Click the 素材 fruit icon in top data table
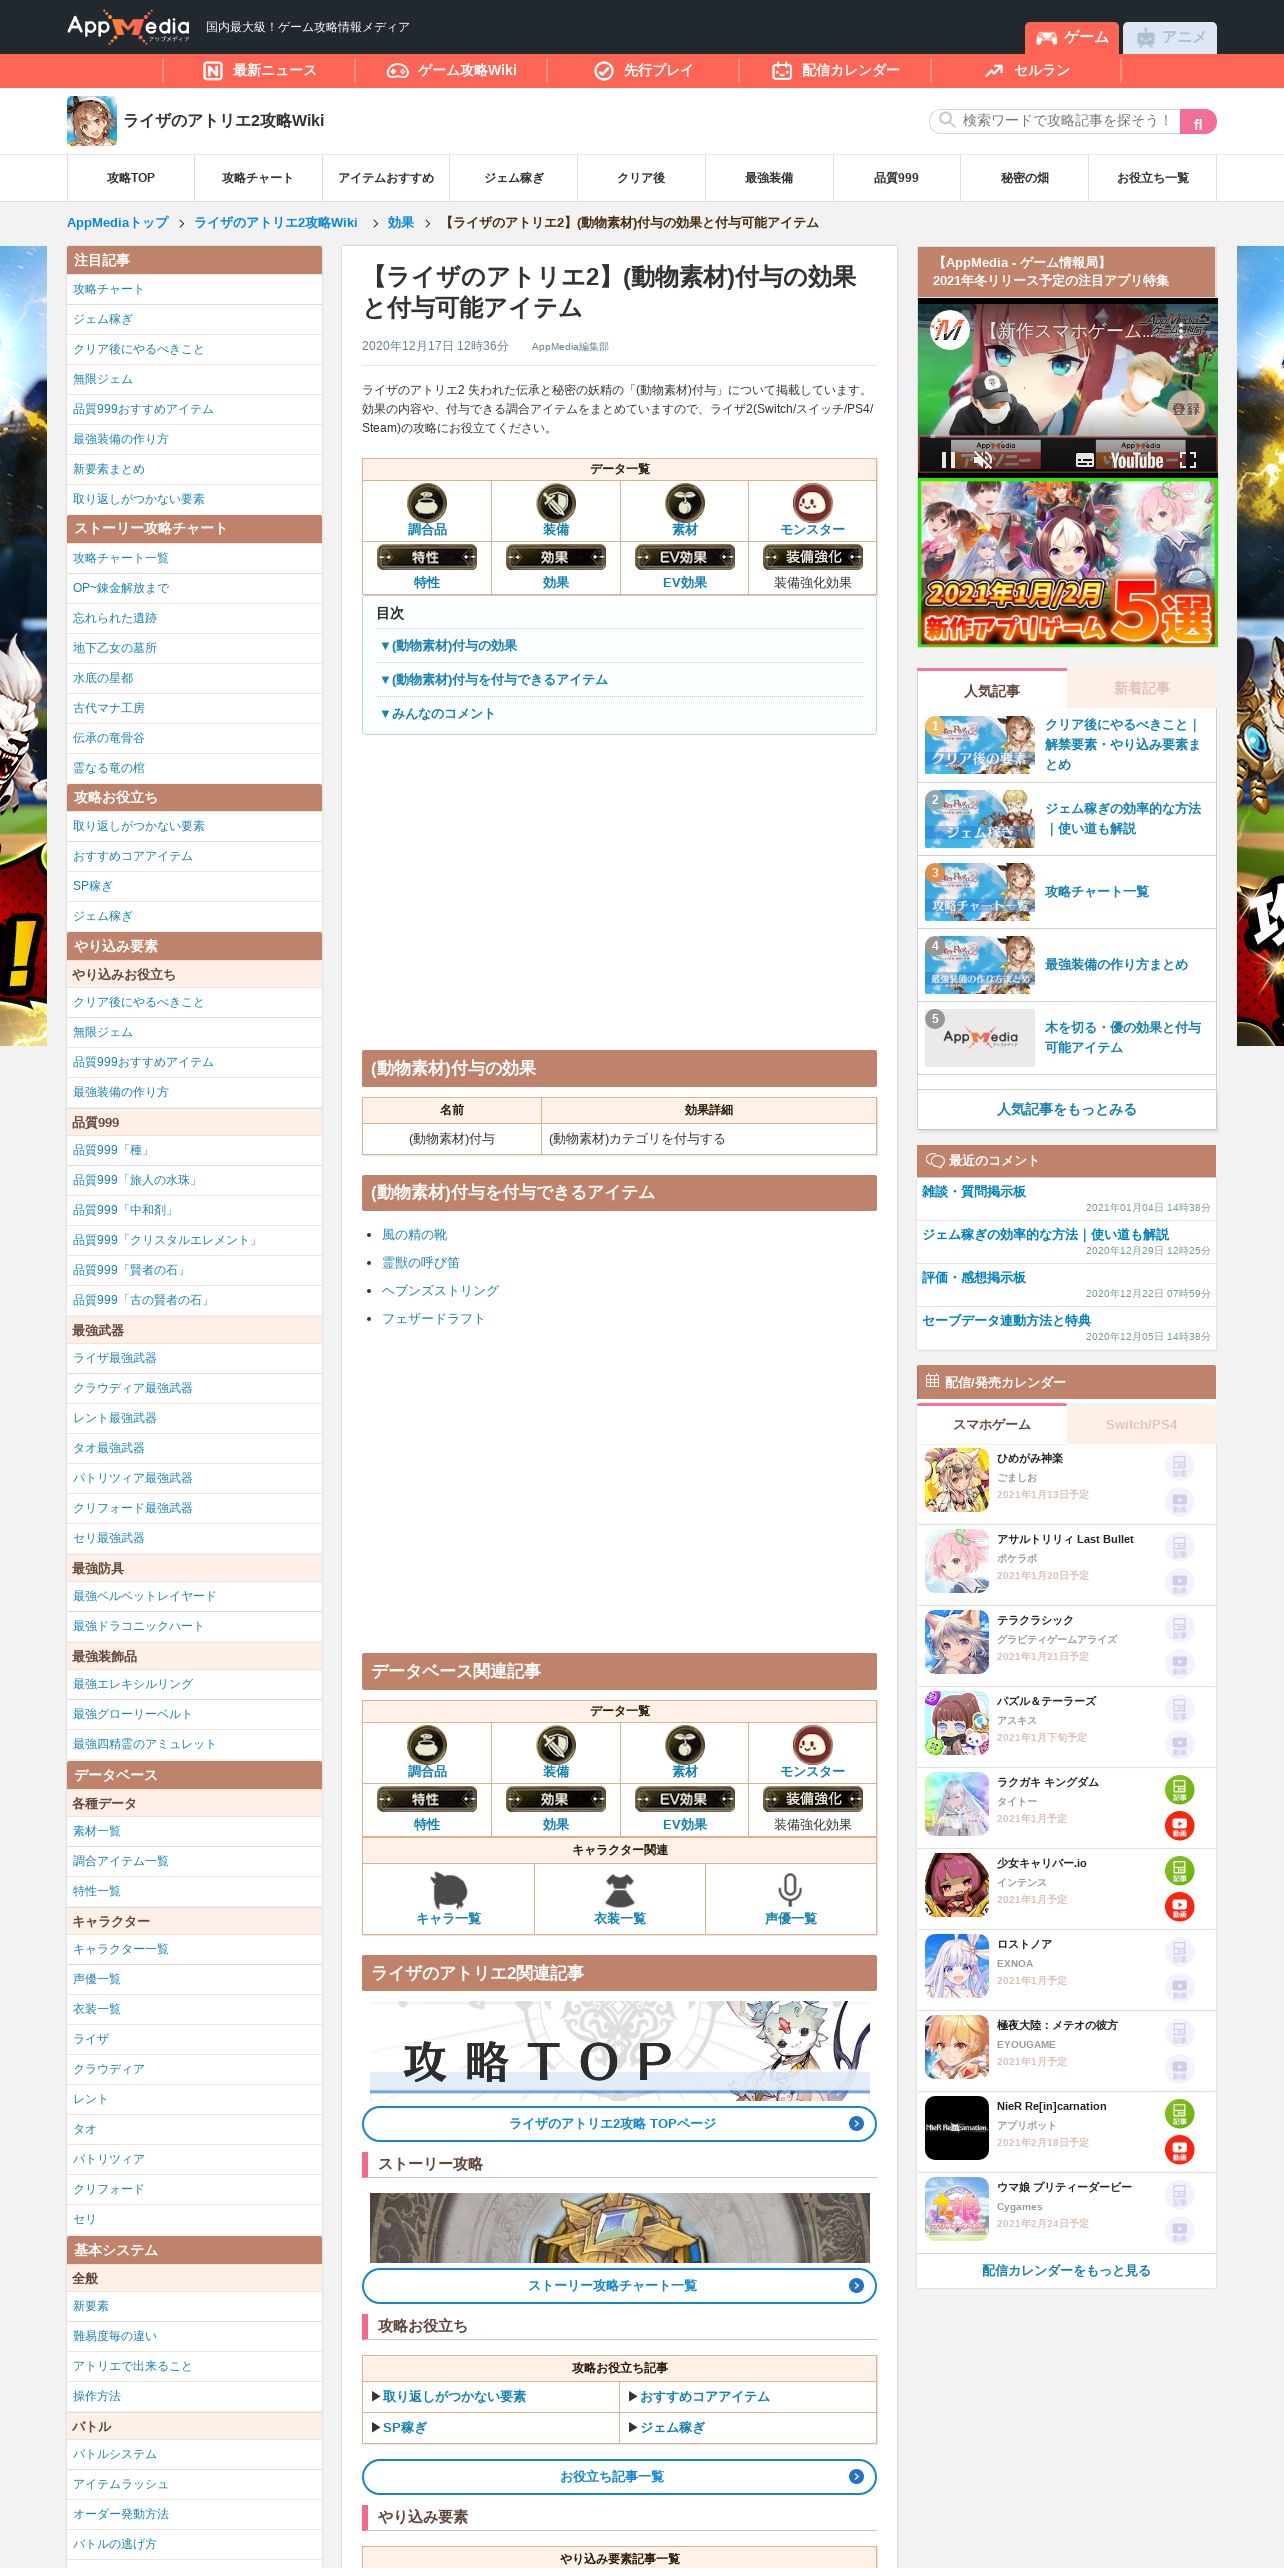The height and width of the screenshot is (2568, 1284). pos(685,502)
